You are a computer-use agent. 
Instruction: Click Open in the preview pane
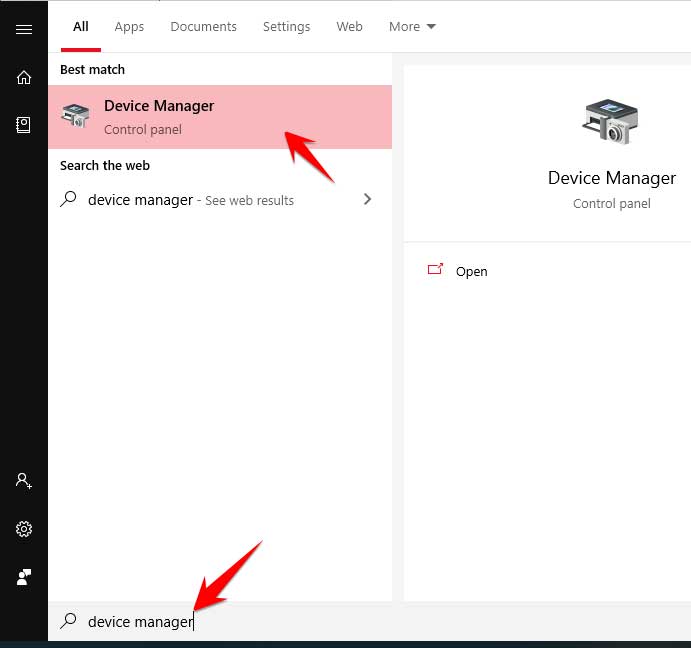(471, 272)
